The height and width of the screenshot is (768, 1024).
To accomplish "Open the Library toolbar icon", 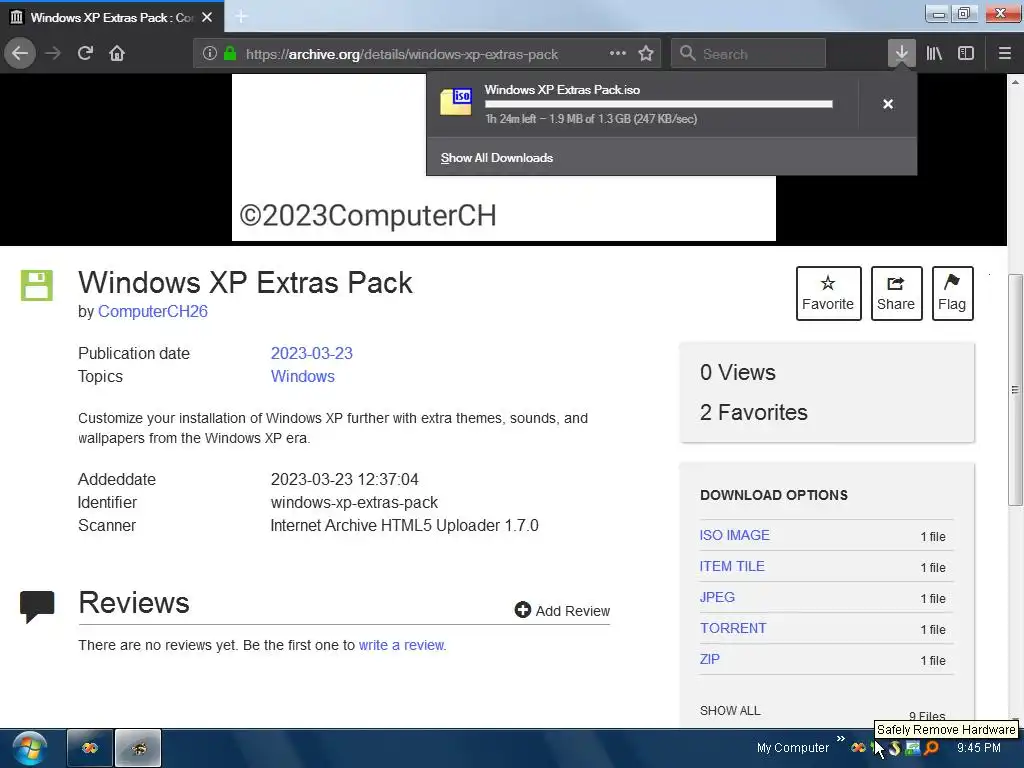I will coord(934,53).
